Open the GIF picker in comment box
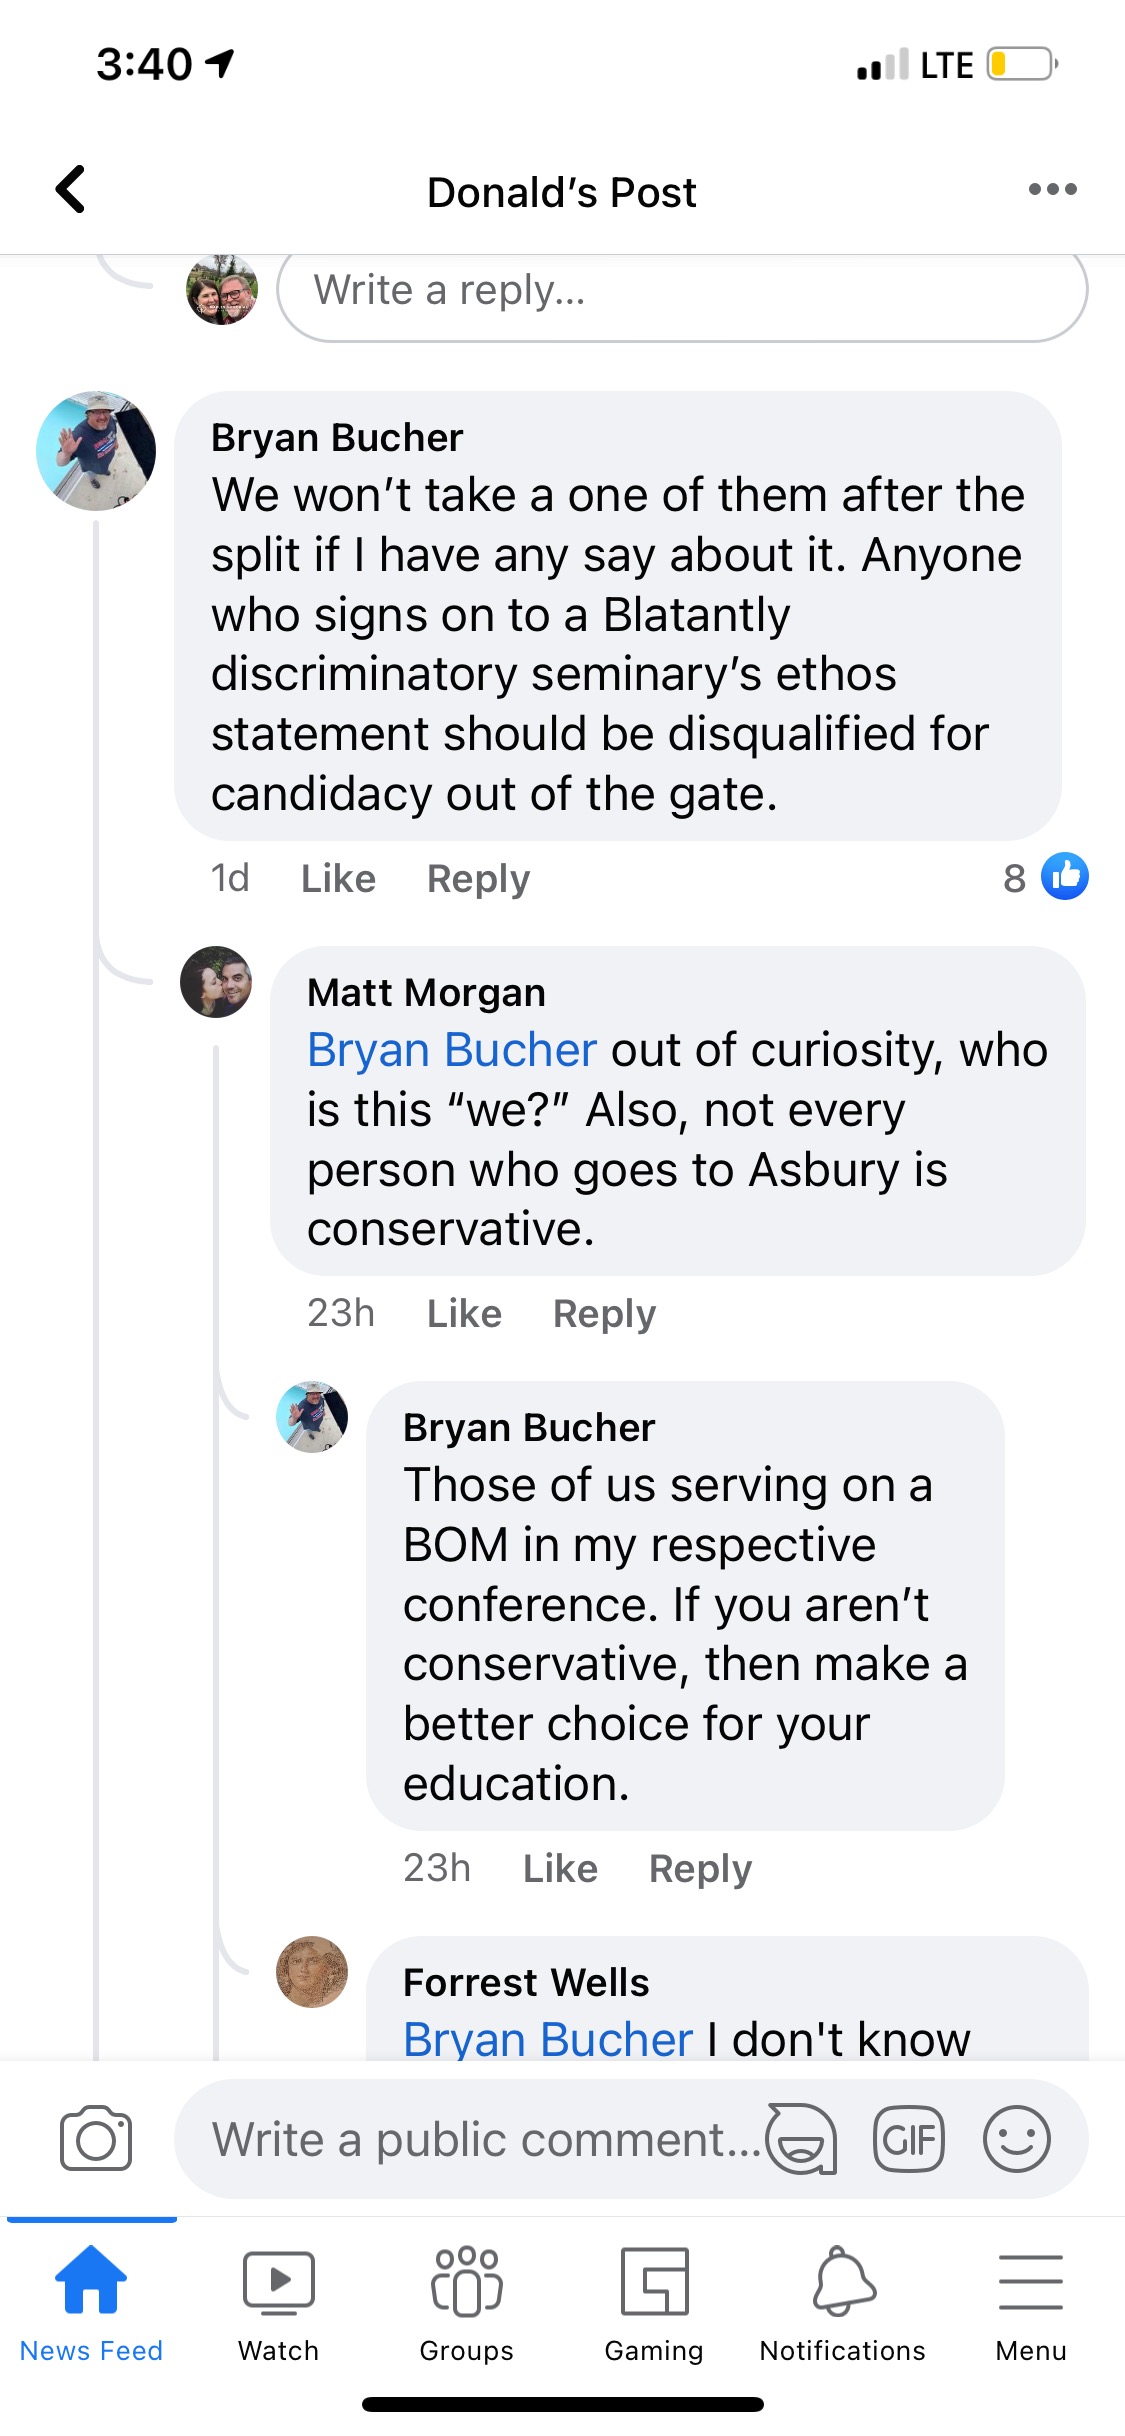The image size is (1125, 2436). (x=908, y=2140)
